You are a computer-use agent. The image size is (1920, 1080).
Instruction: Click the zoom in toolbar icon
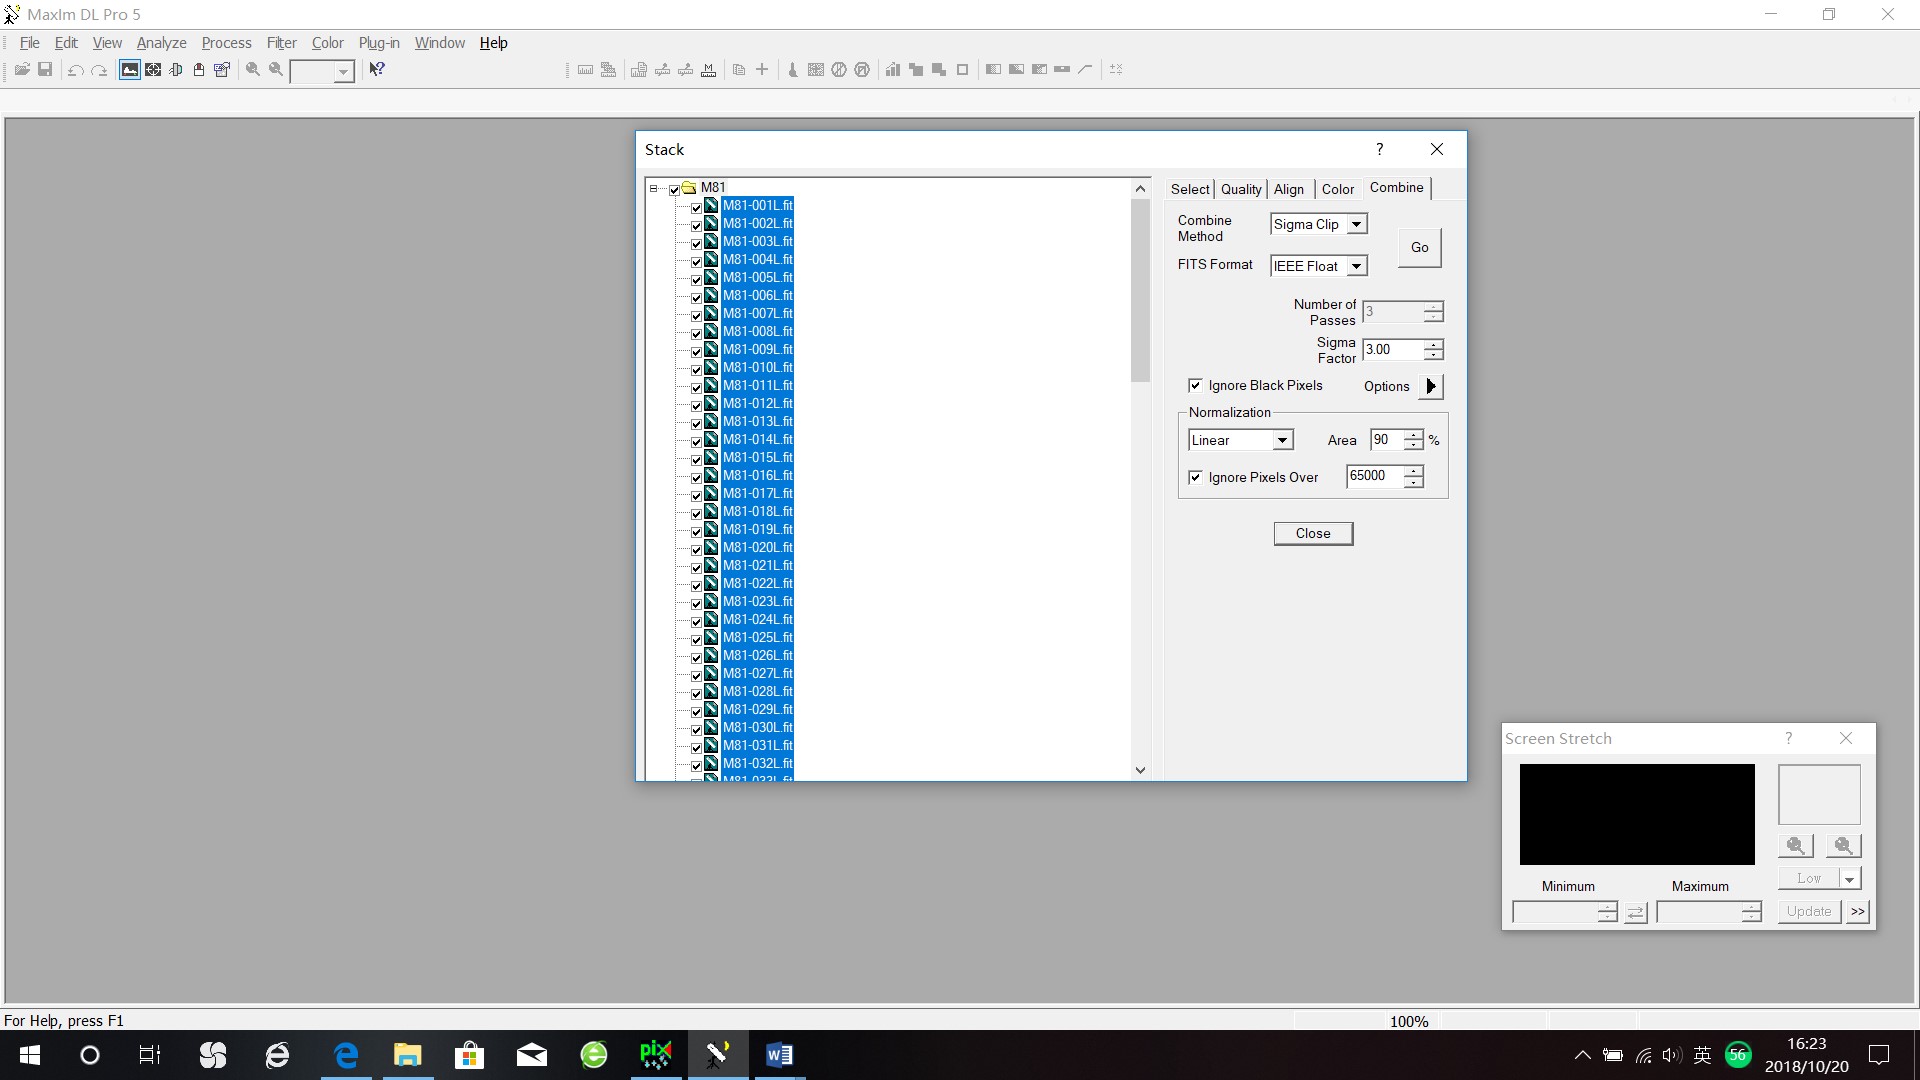[253, 69]
